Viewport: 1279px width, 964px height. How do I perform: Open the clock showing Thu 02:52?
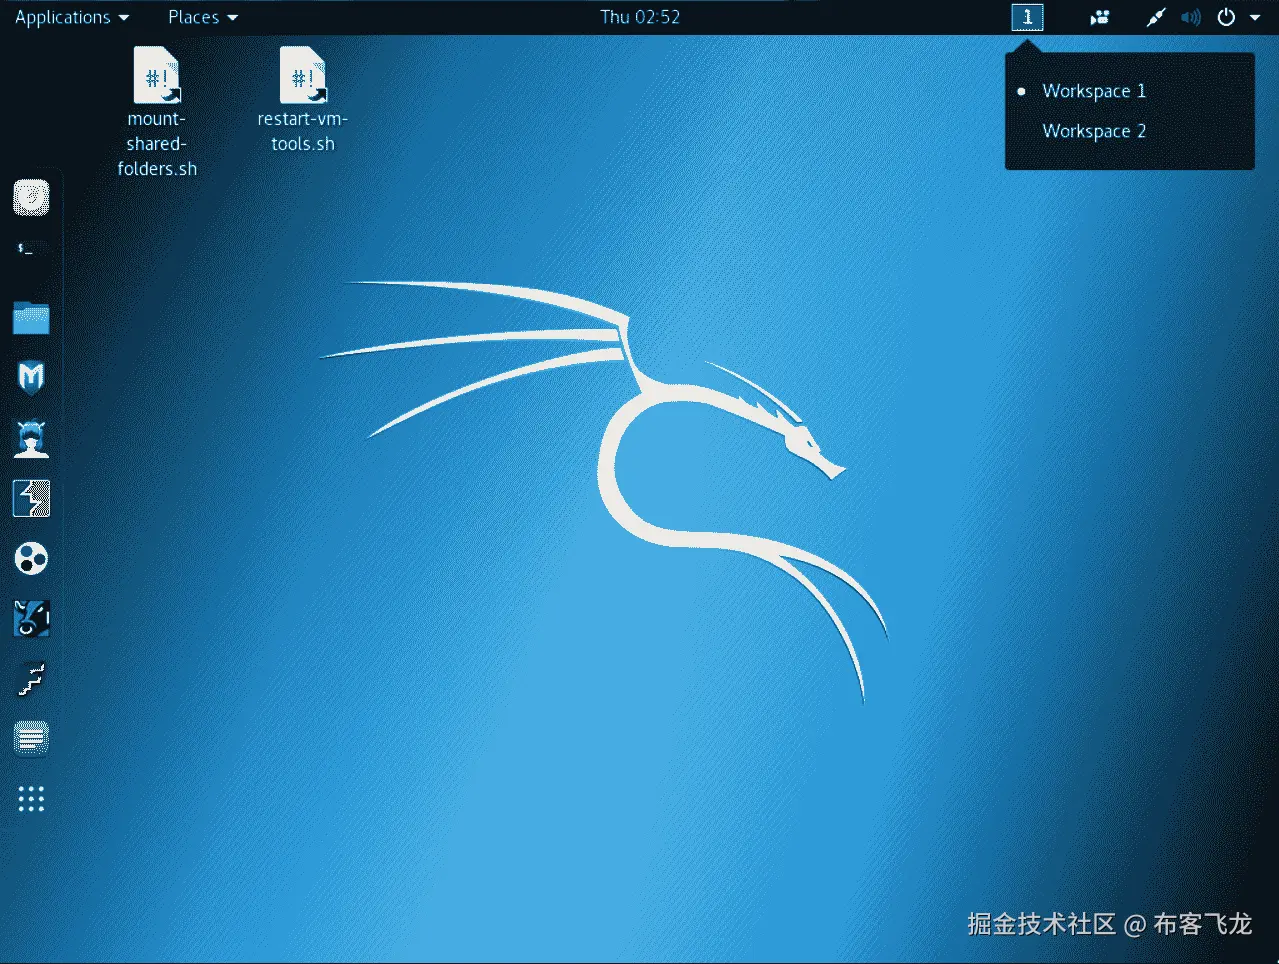point(640,17)
